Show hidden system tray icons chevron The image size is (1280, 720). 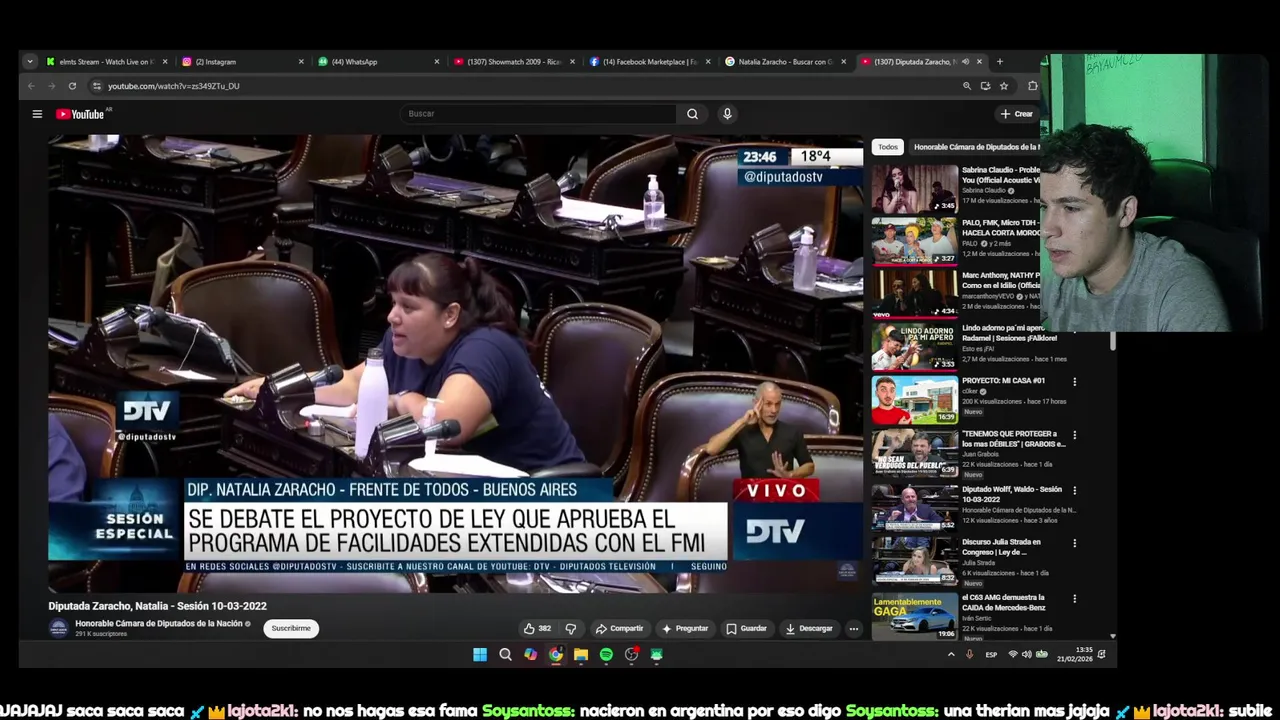pos(951,655)
